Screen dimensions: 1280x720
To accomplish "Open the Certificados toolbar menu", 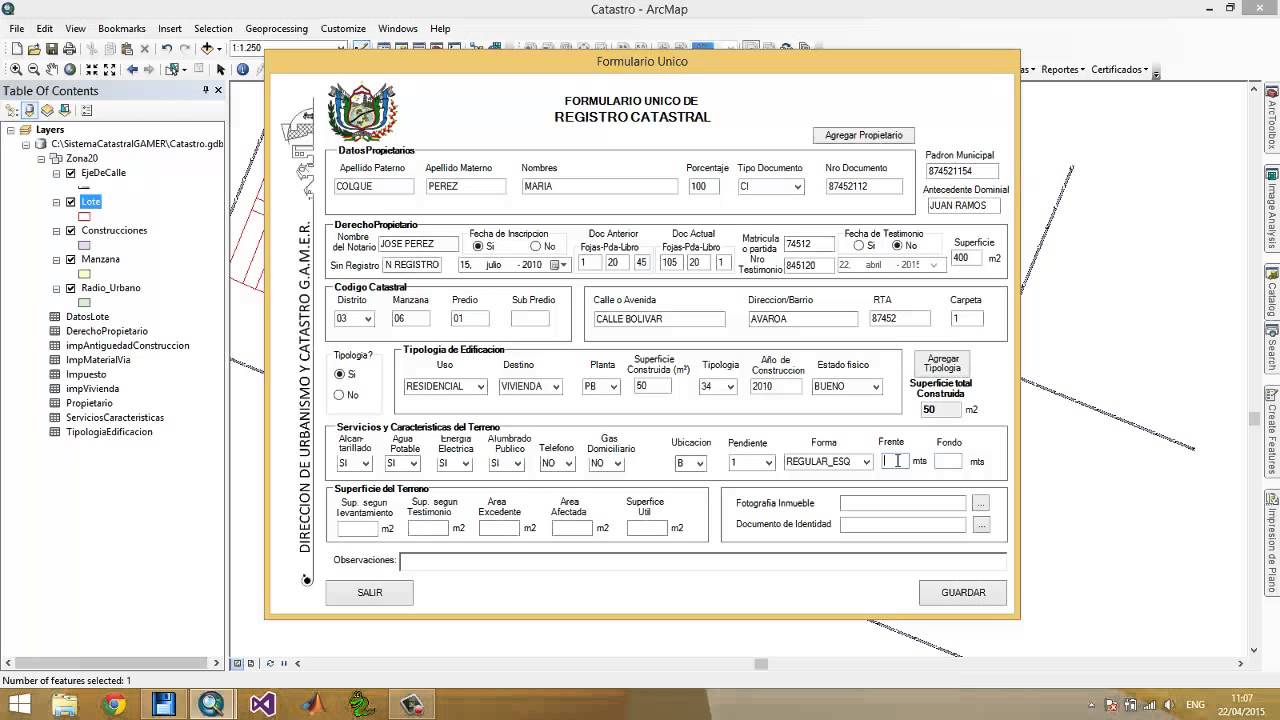I will 1119,69.
